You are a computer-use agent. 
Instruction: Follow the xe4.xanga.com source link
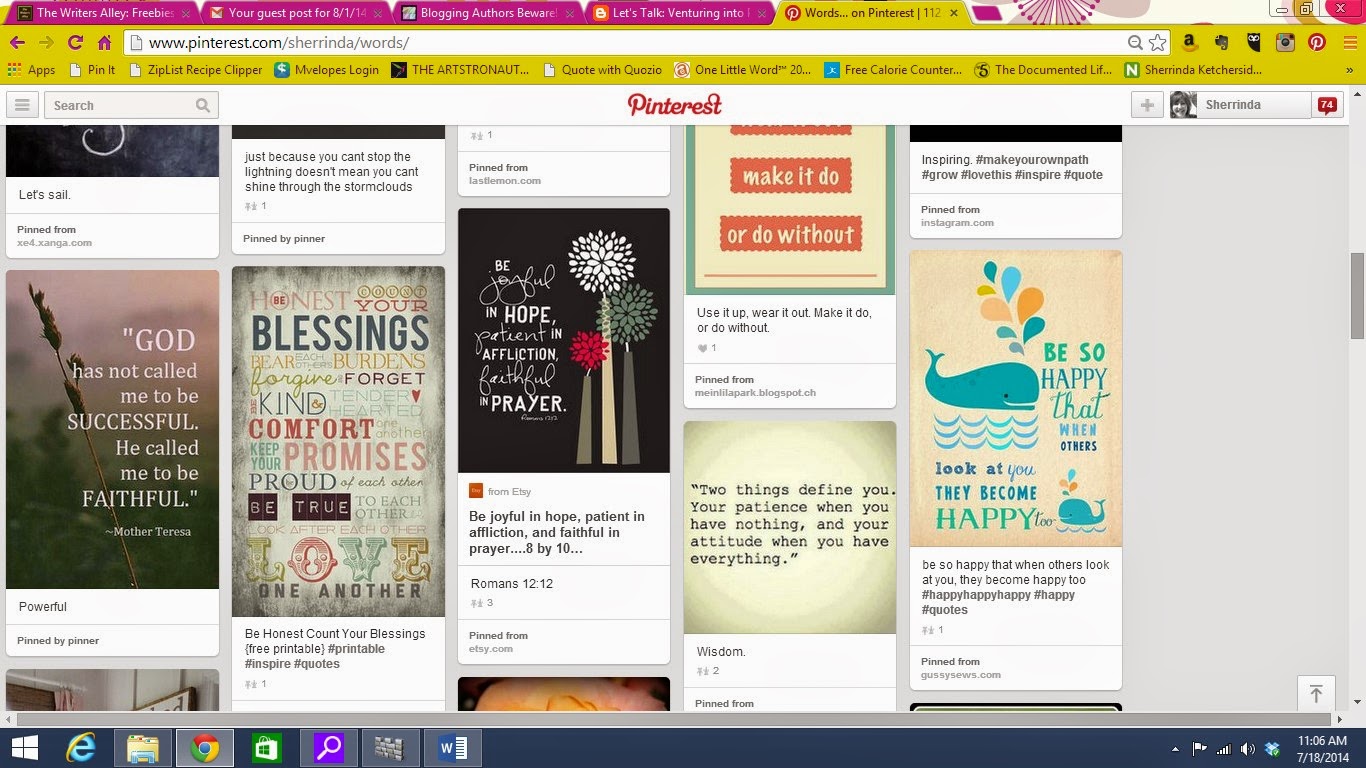[x=54, y=242]
